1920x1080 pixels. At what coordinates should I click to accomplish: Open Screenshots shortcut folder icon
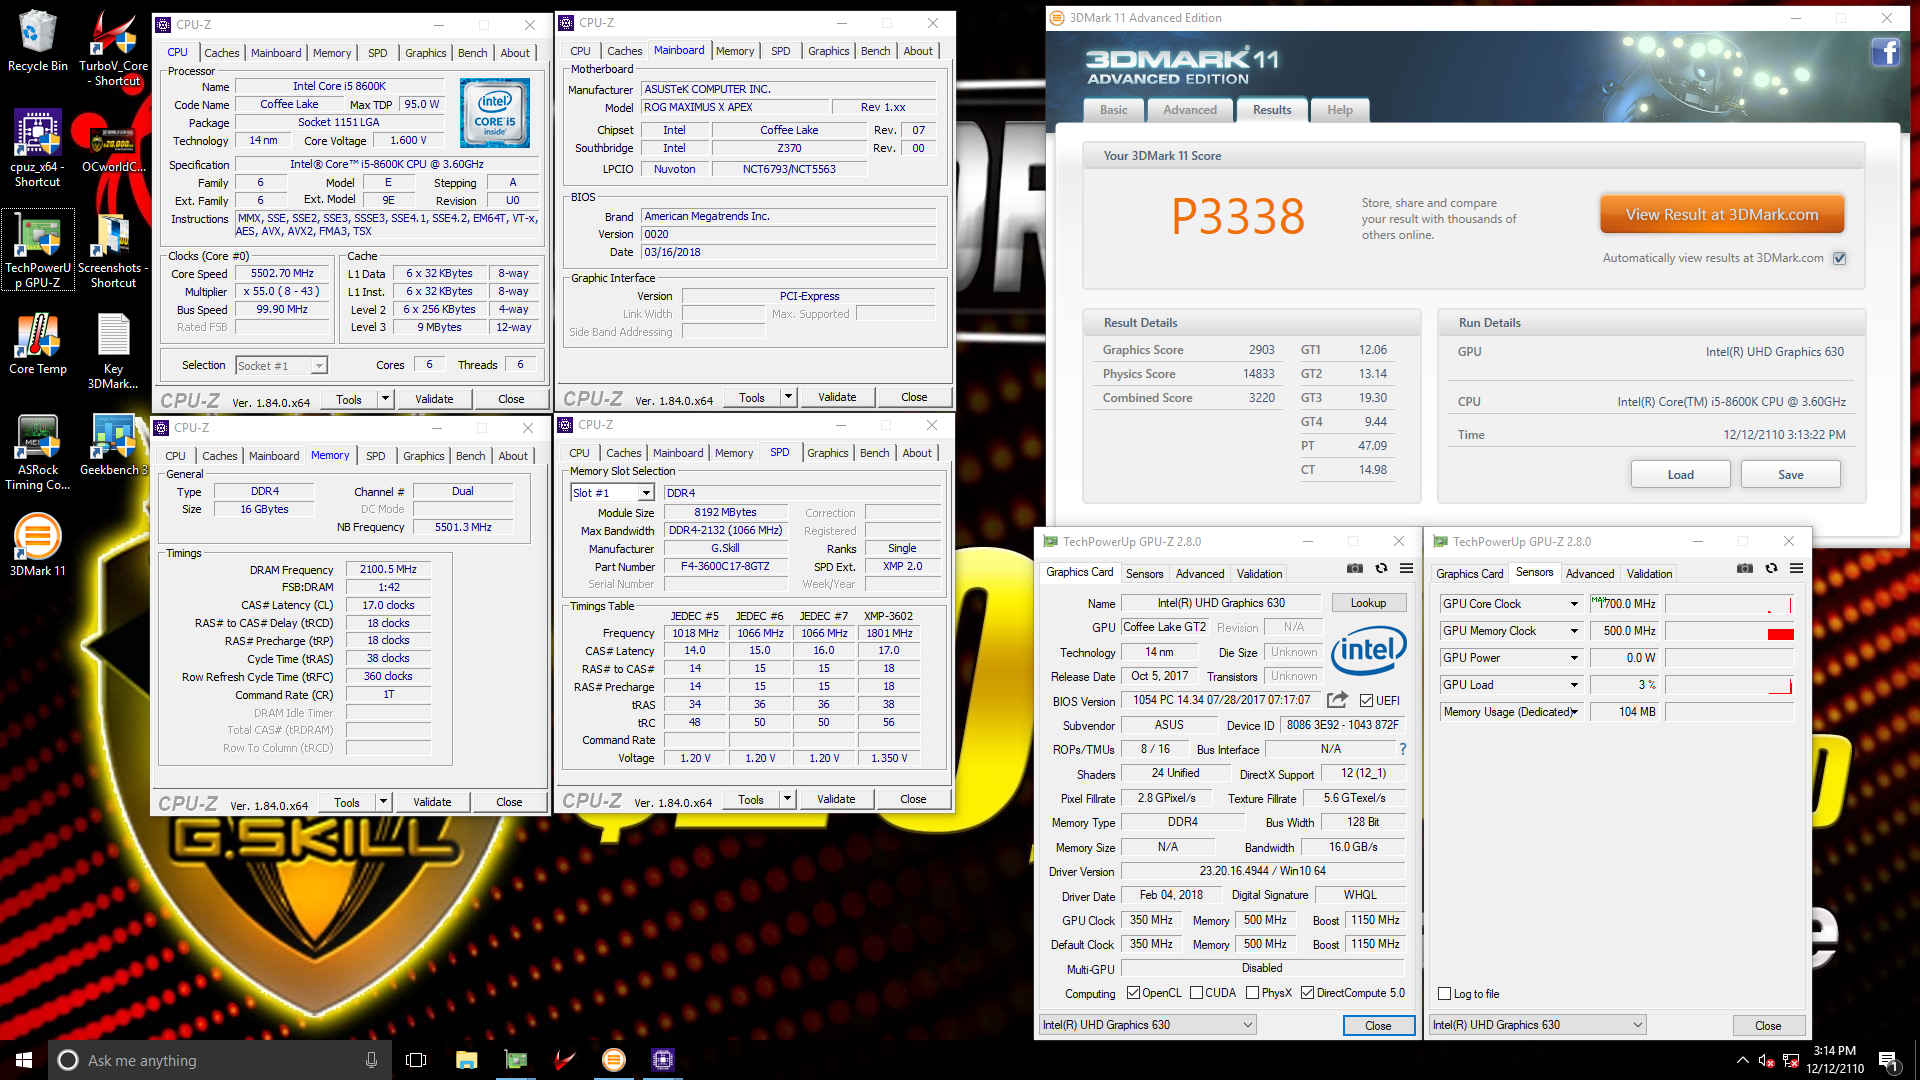[x=113, y=250]
